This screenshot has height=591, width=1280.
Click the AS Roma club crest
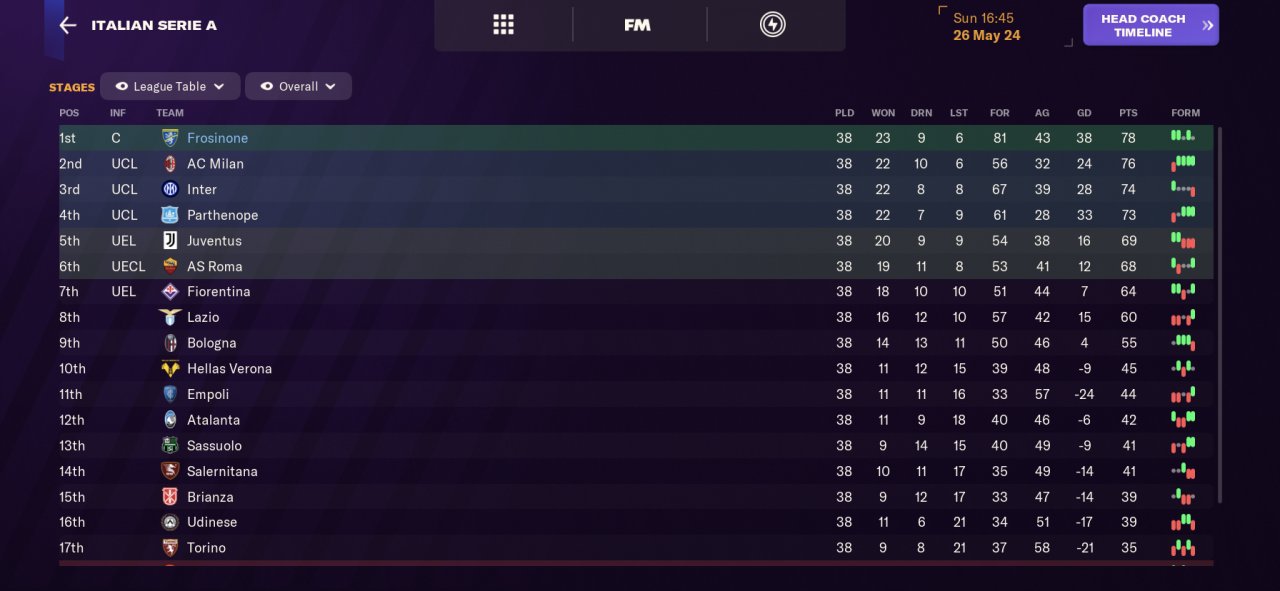click(170, 266)
